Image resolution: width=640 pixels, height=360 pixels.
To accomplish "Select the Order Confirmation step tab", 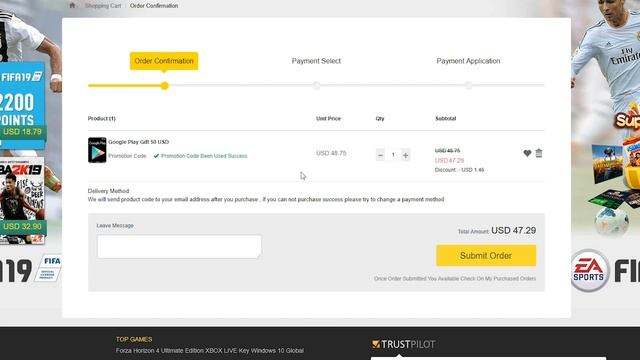I will pyautogui.click(x=164, y=61).
